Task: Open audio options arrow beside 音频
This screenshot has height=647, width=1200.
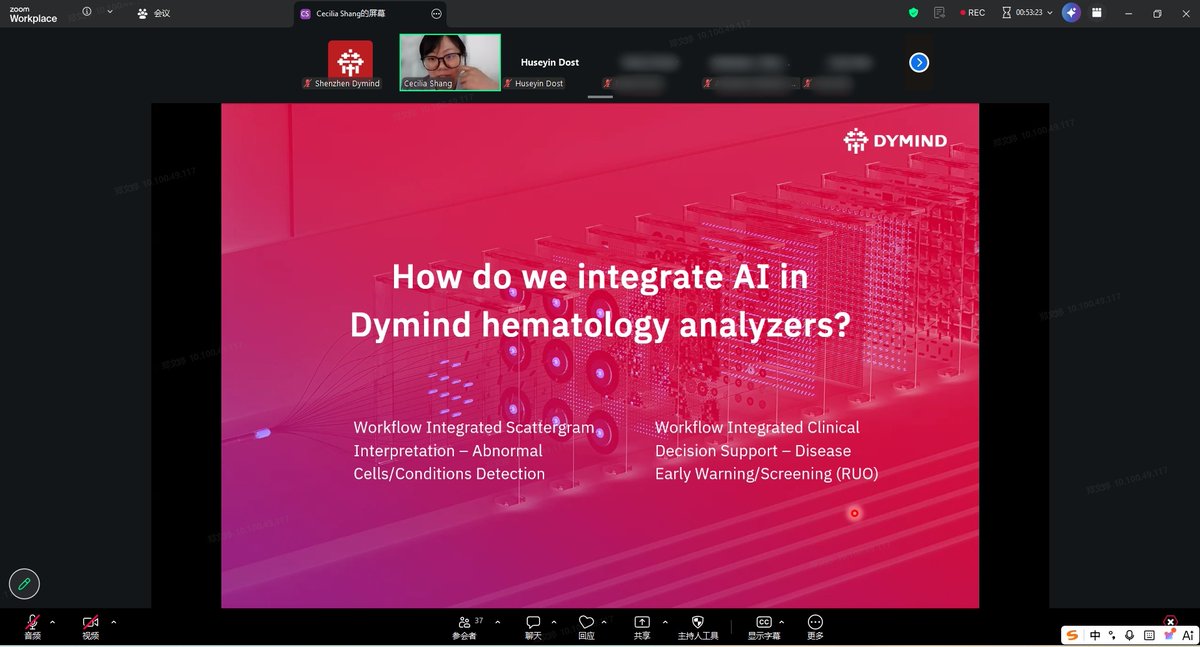Action: coord(52,622)
